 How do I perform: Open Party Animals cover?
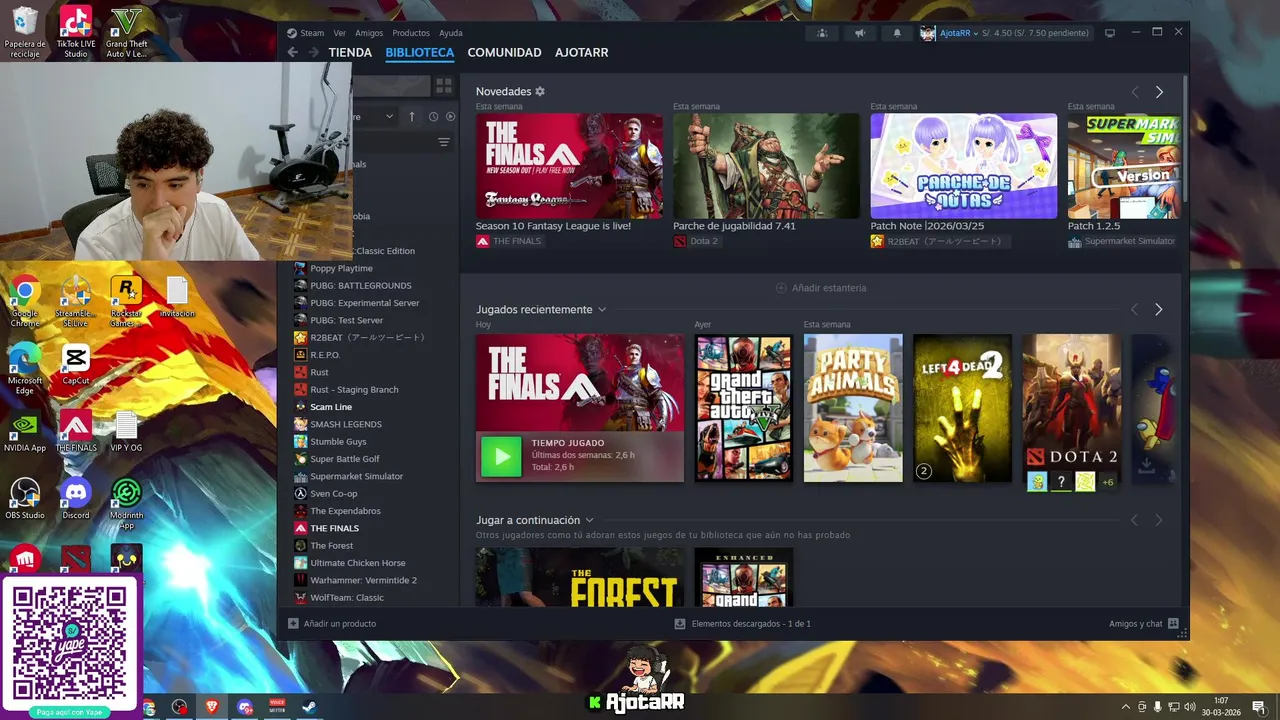(853, 408)
